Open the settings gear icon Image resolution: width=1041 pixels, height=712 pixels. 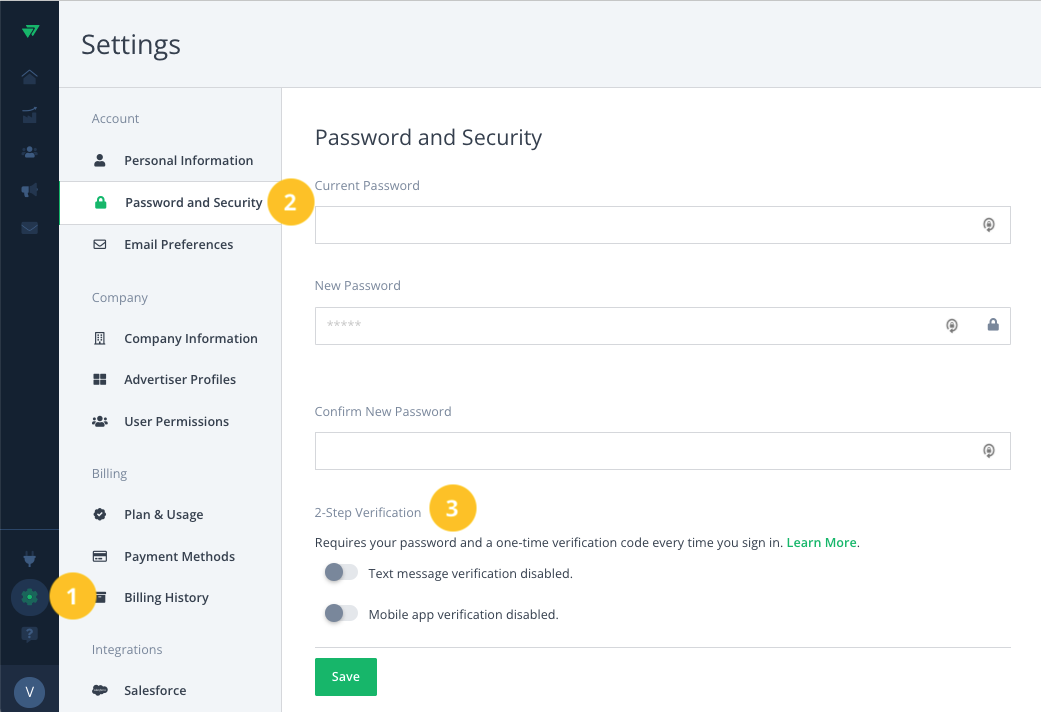coord(29,597)
